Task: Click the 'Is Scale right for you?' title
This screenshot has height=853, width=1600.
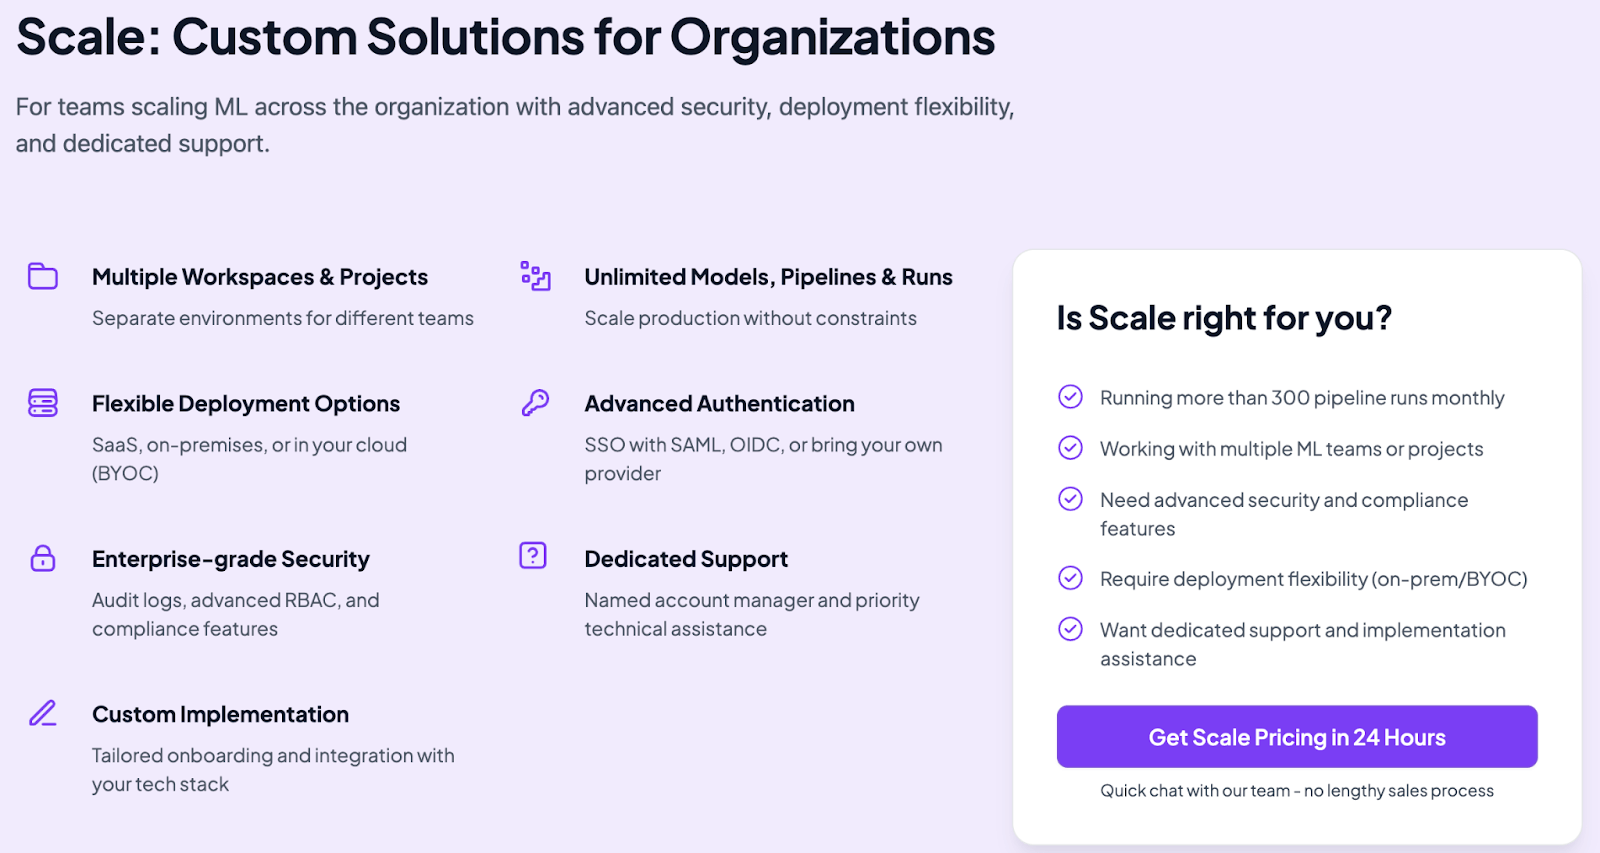Action: coord(1224,318)
